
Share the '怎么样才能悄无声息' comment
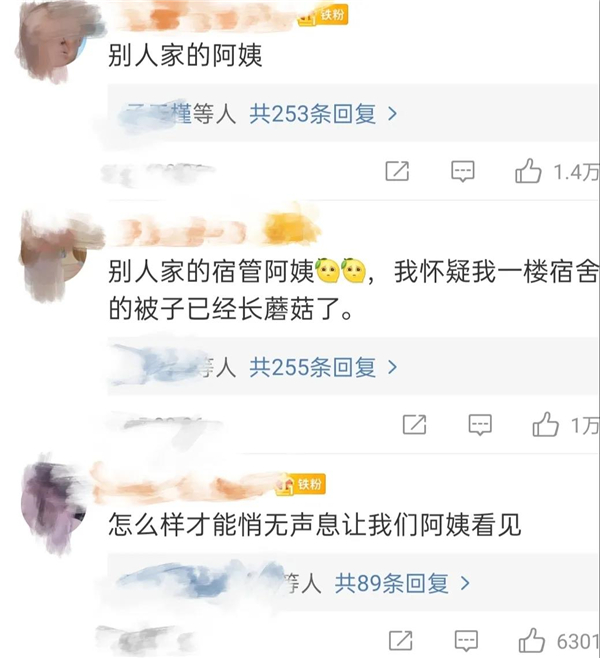pyautogui.click(x=401, y=641)
